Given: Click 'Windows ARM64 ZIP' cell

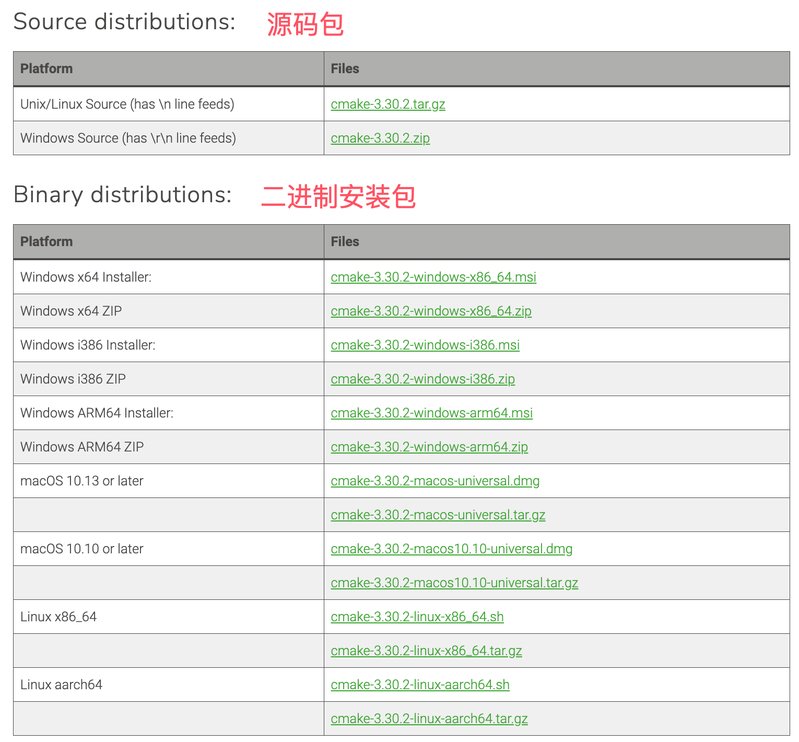Looking at the screenshot, I should tap(168, 447).
